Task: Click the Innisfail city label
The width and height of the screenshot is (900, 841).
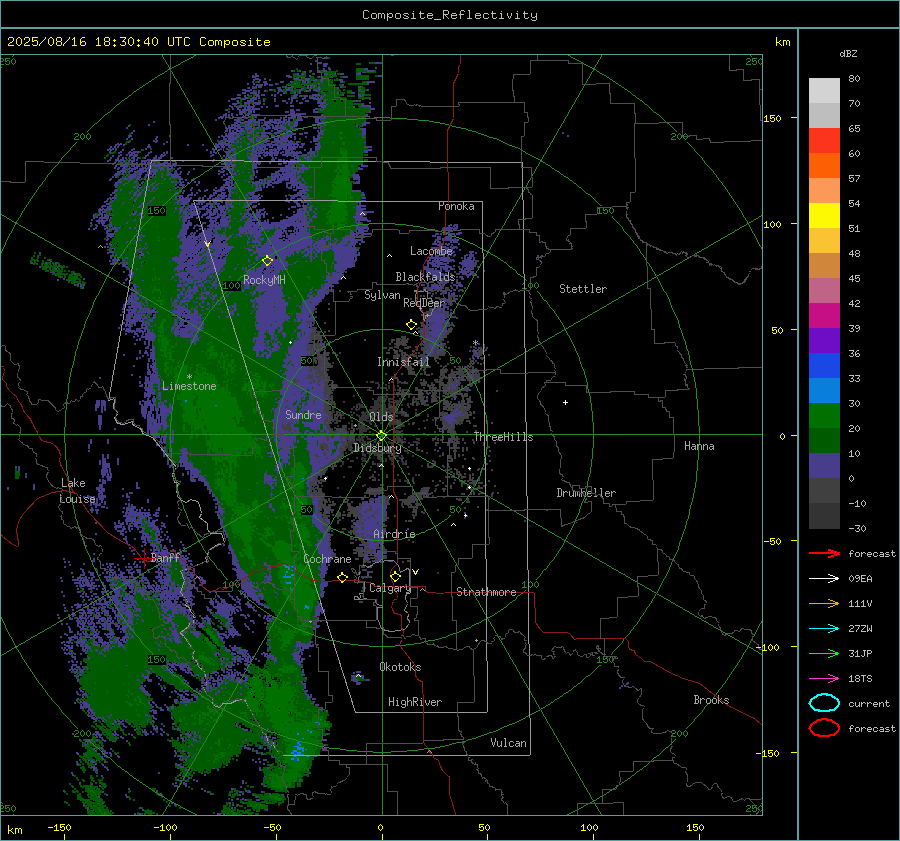Action: 404,362
